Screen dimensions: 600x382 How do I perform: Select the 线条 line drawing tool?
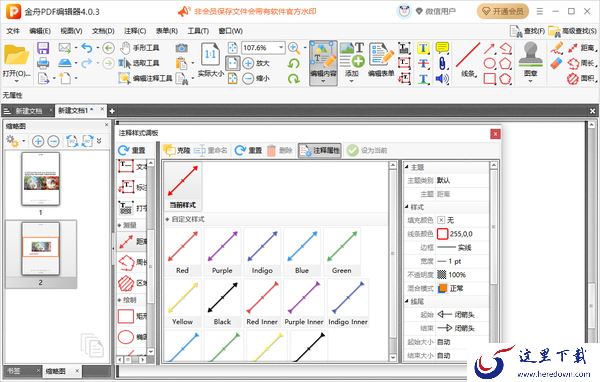tap(468, 60)
